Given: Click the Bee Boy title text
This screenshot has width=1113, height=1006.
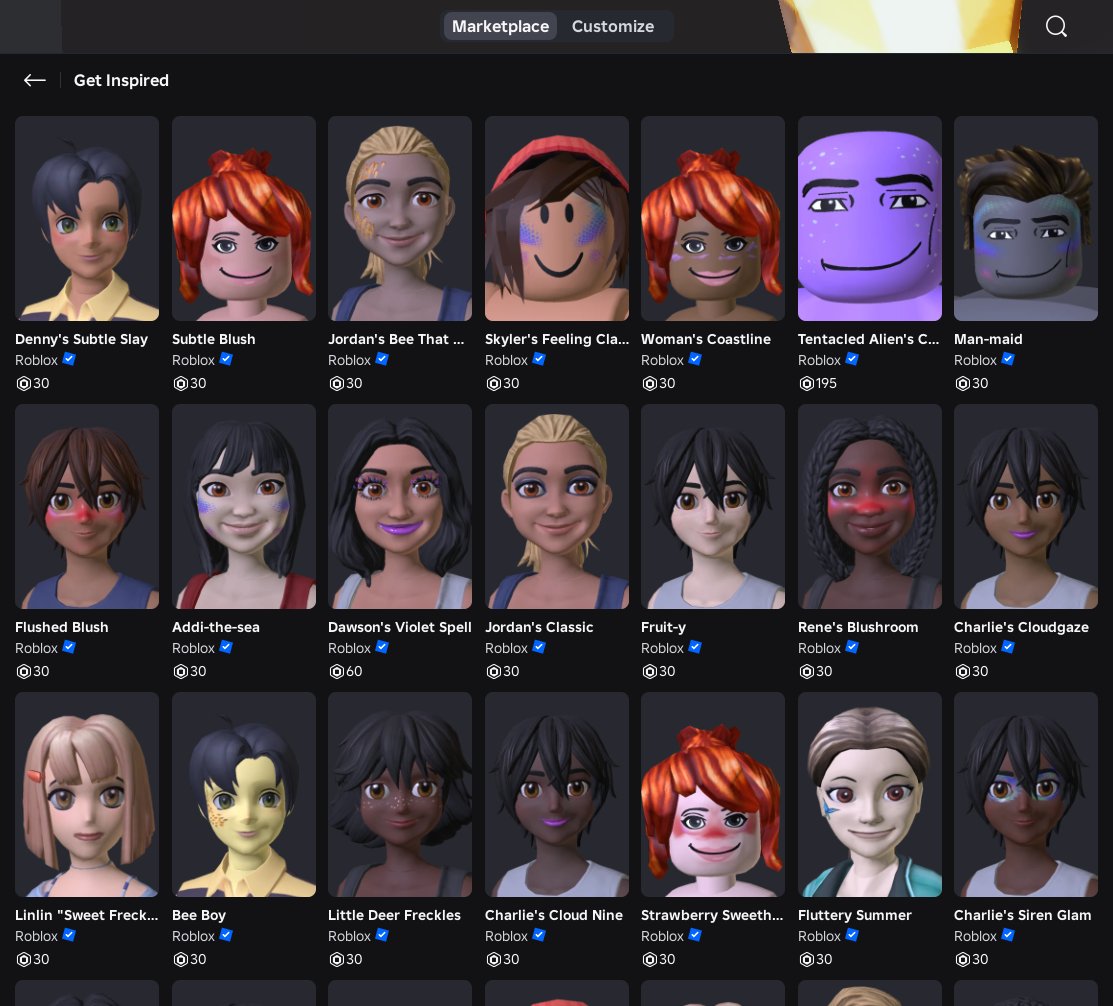Looking at the screenshot, I should (x=199, y=915).
